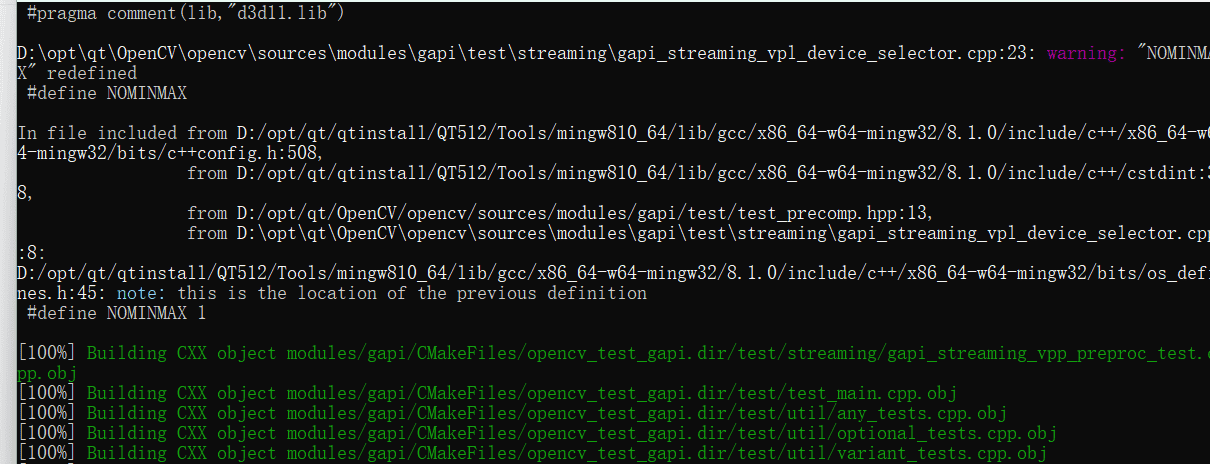Image resolution: width=1210 pixels, height=464 pixels.
Task: Click the "In file included from" text
Action: [112, 133]
